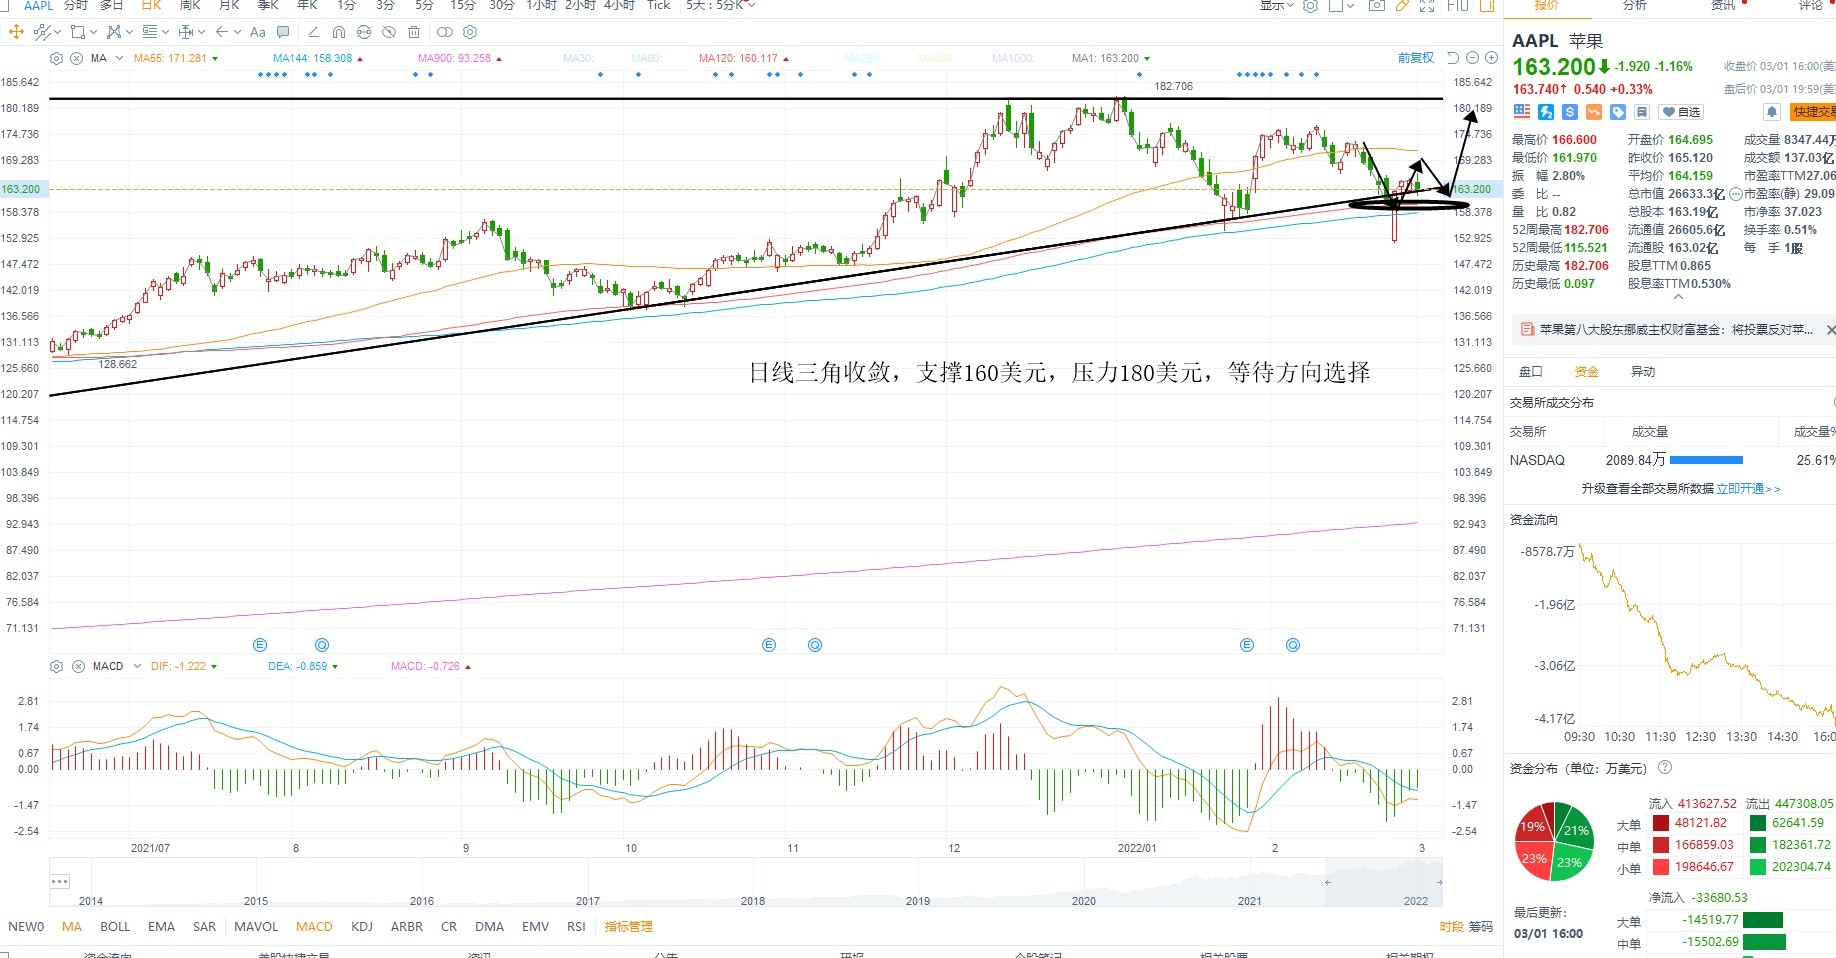The image size is (1836, 958).
Task: Switch to 周K weekly chart
Action: coord(189,5)
